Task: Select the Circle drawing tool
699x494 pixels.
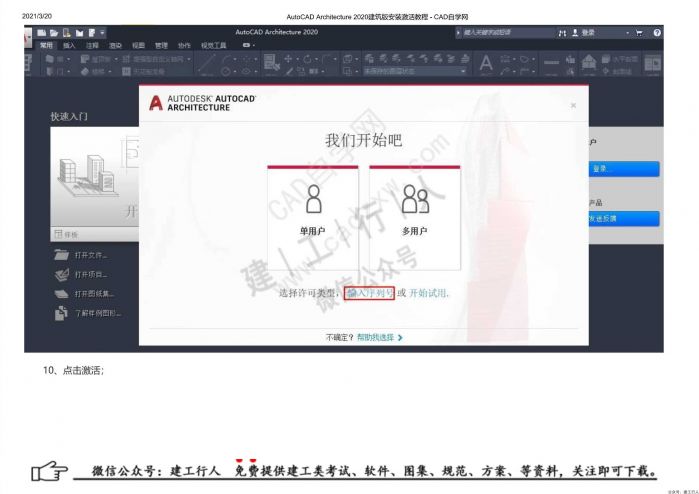Action: click(x=226, y=71)
